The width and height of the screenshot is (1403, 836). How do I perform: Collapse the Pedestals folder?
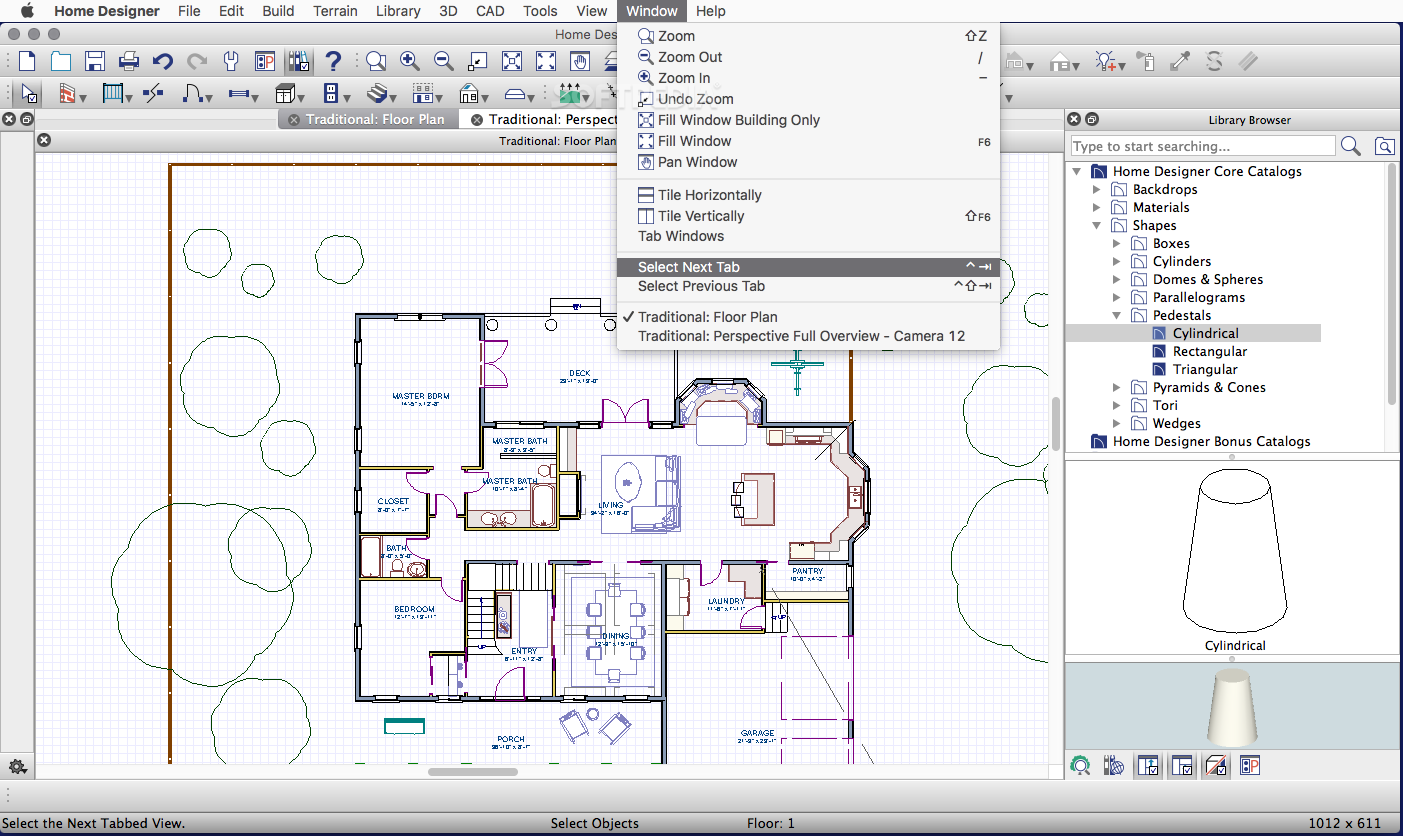[x=1117, y=315]
